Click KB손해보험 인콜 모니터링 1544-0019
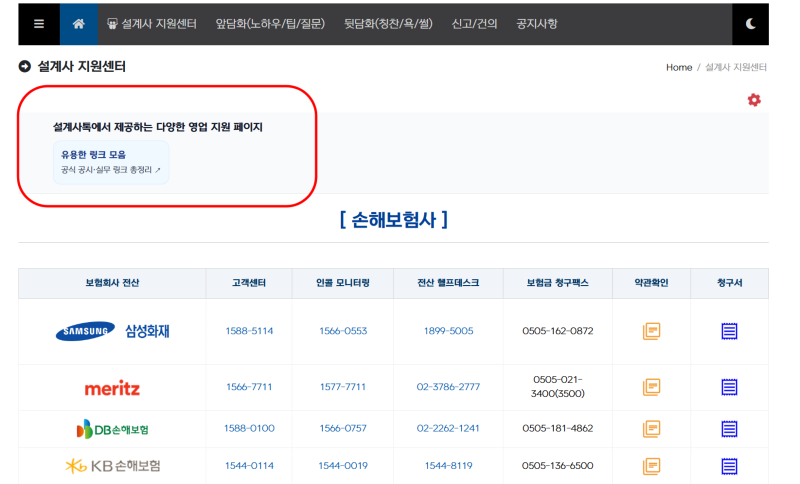Screen dimensions: 800x484 pos(343,466)
